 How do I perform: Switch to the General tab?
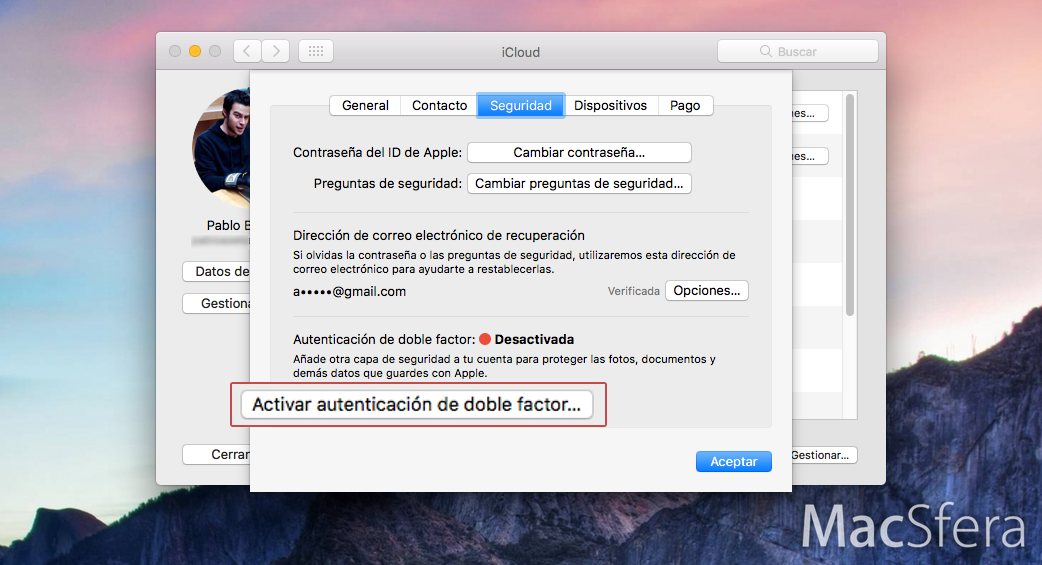click(x=365, y=106)
